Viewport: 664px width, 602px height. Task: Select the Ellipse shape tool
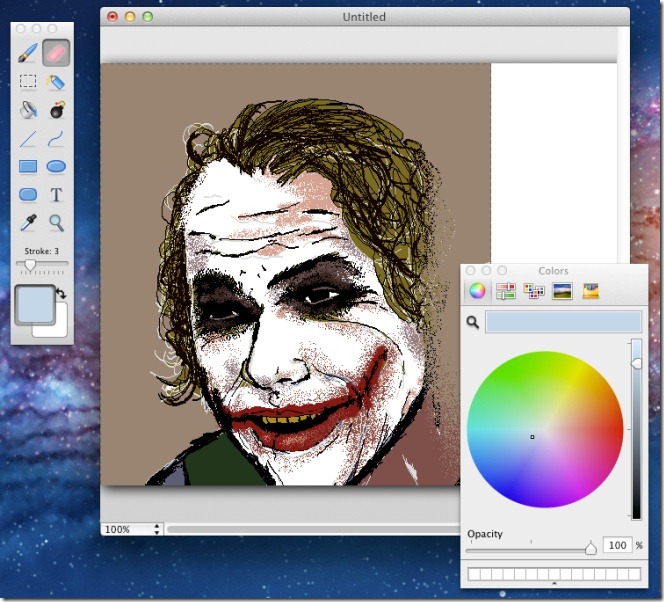[x=56, y=166]
